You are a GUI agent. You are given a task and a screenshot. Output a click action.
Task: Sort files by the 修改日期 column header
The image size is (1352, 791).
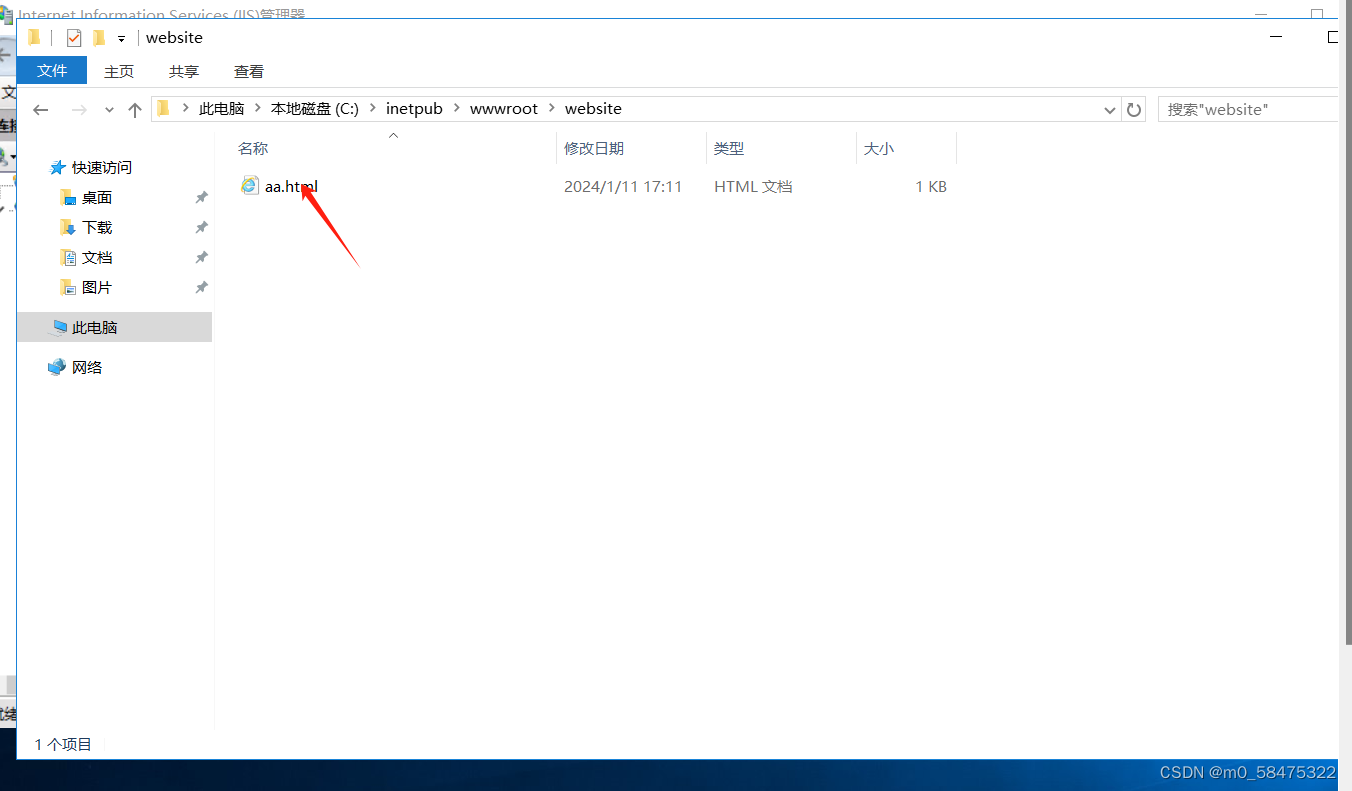594,148
